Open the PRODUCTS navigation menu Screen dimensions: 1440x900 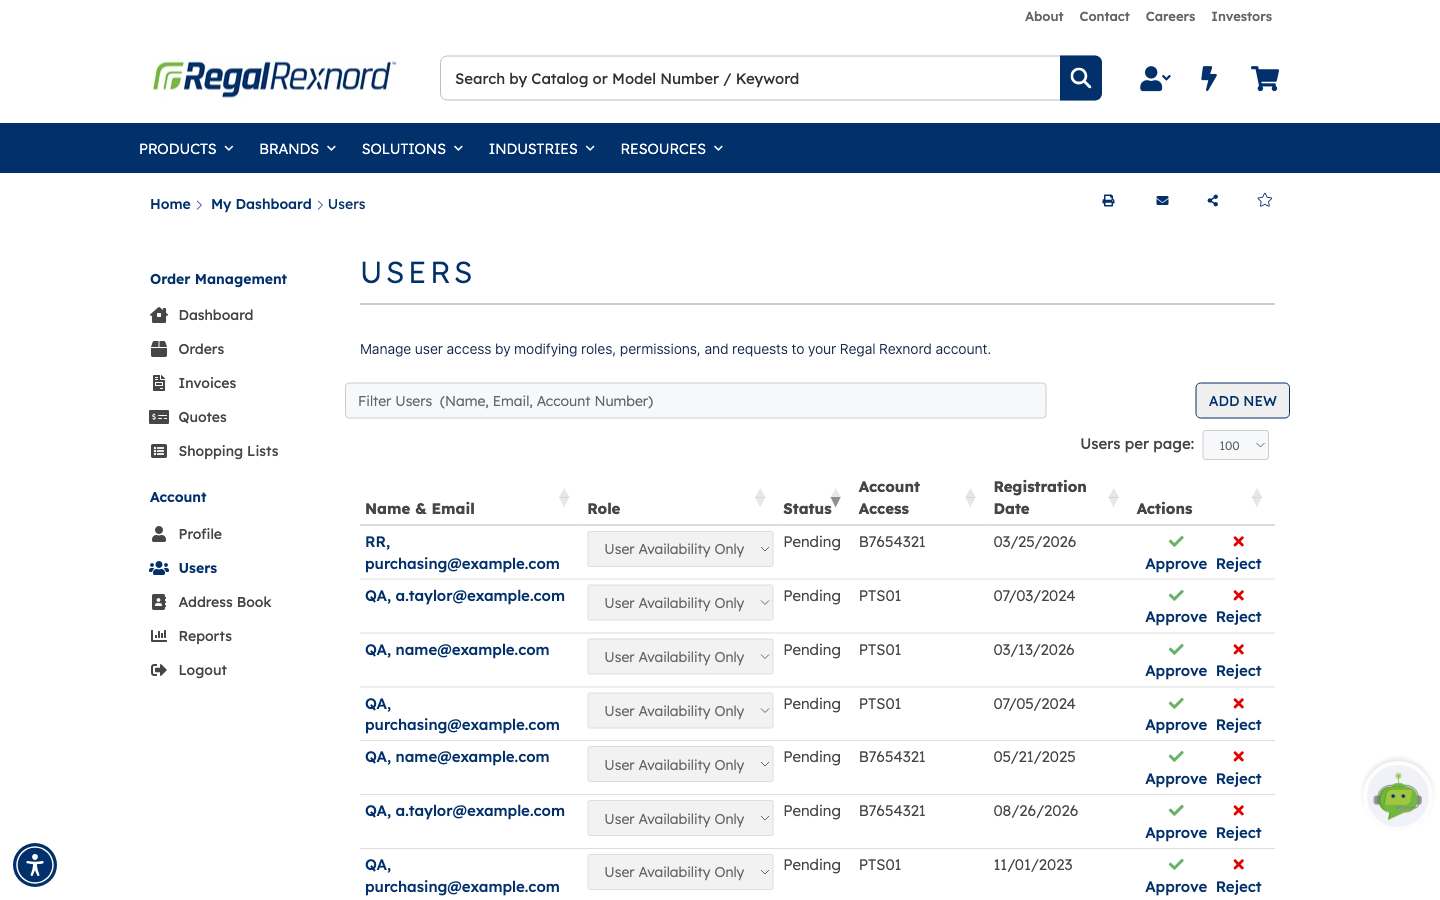tap(186, 148)
